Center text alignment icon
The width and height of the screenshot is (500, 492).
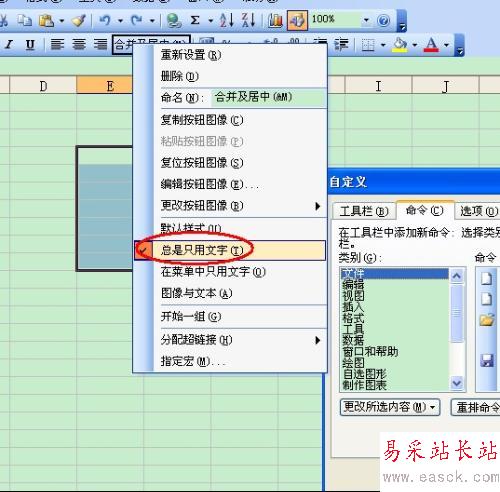point(79,44)
